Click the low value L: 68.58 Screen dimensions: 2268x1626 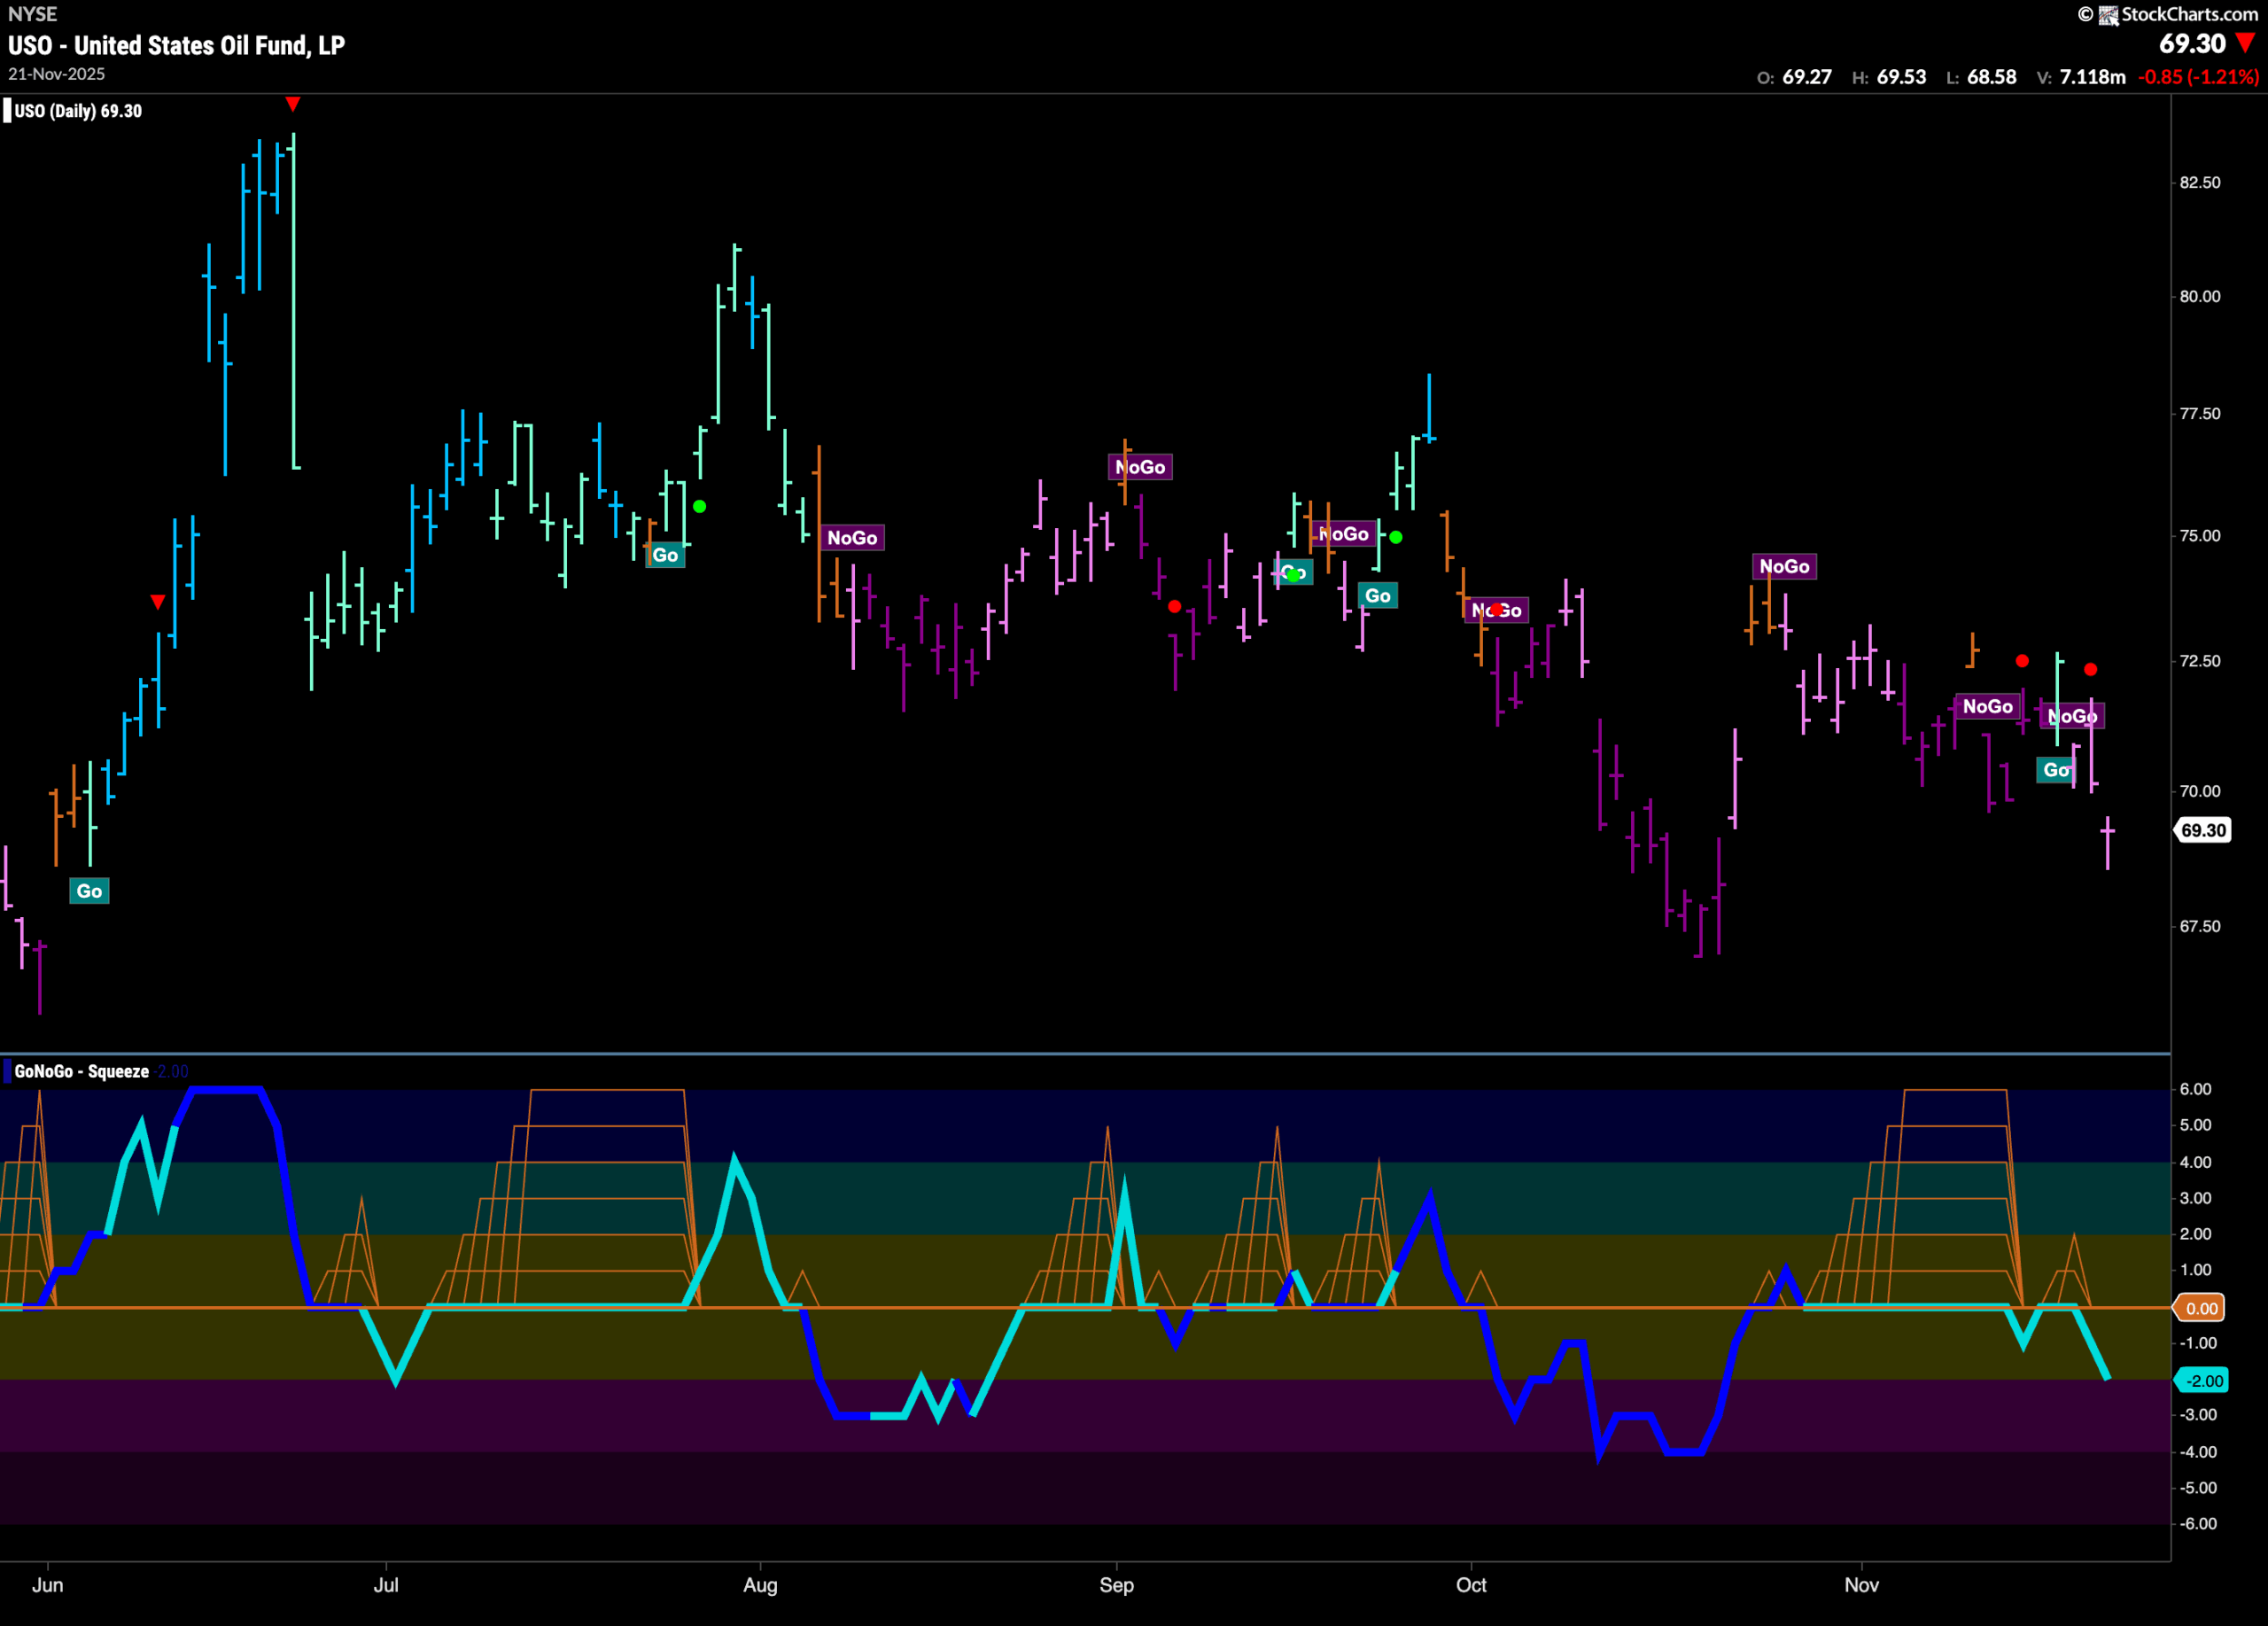[x=1981, y=77]
